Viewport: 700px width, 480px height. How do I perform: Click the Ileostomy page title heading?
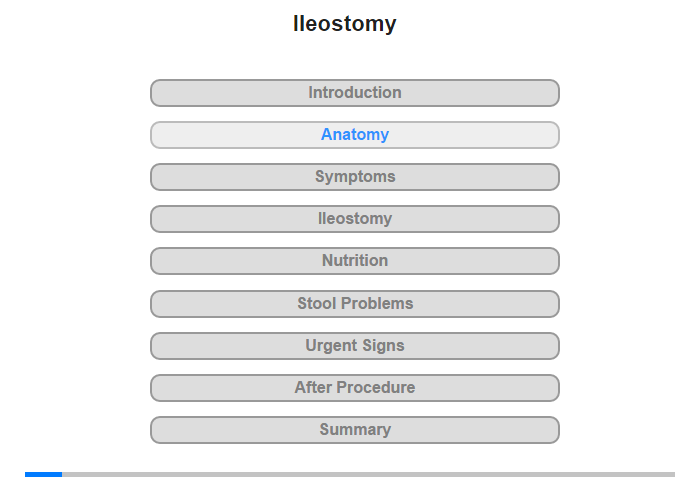coord(345,24)
